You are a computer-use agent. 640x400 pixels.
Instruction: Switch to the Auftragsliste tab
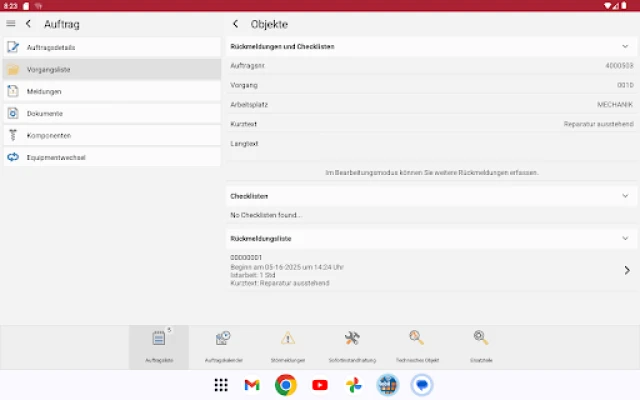click(159, 345)
